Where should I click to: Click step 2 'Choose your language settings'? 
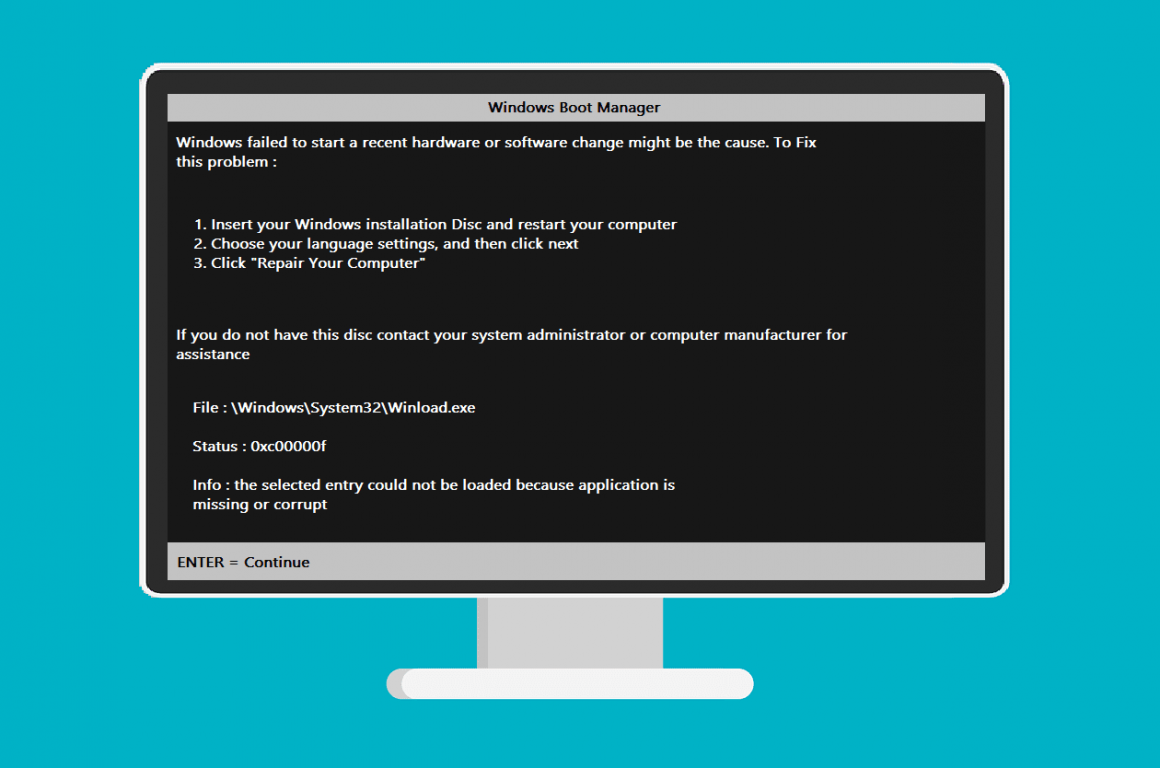tap(385, 243)
